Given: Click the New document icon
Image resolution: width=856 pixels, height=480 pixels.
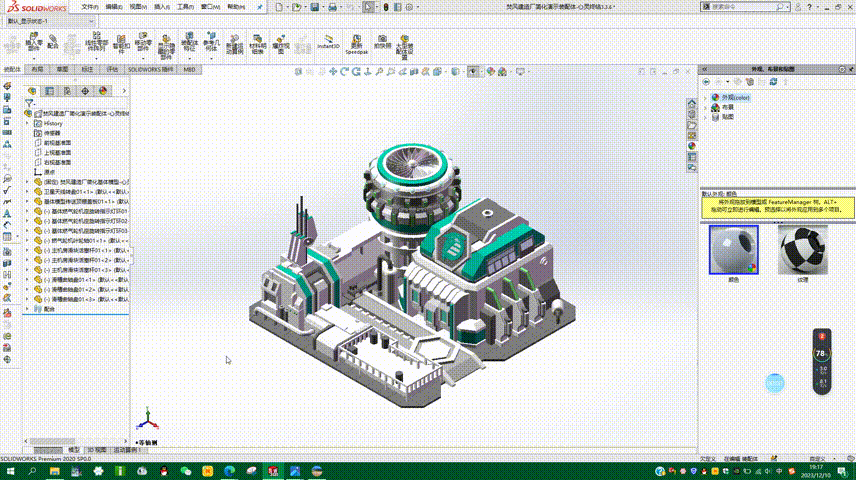Looking at the screenshot, I should (x=280, y=7).
